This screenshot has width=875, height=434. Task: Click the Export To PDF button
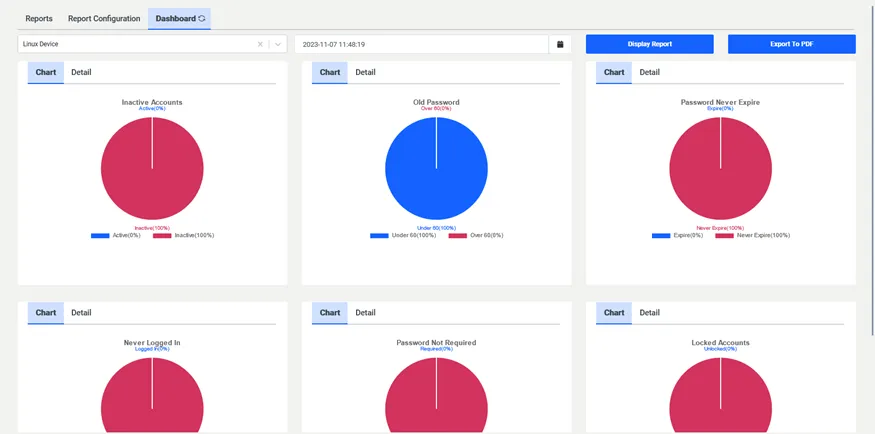click(x=791, y=44)
